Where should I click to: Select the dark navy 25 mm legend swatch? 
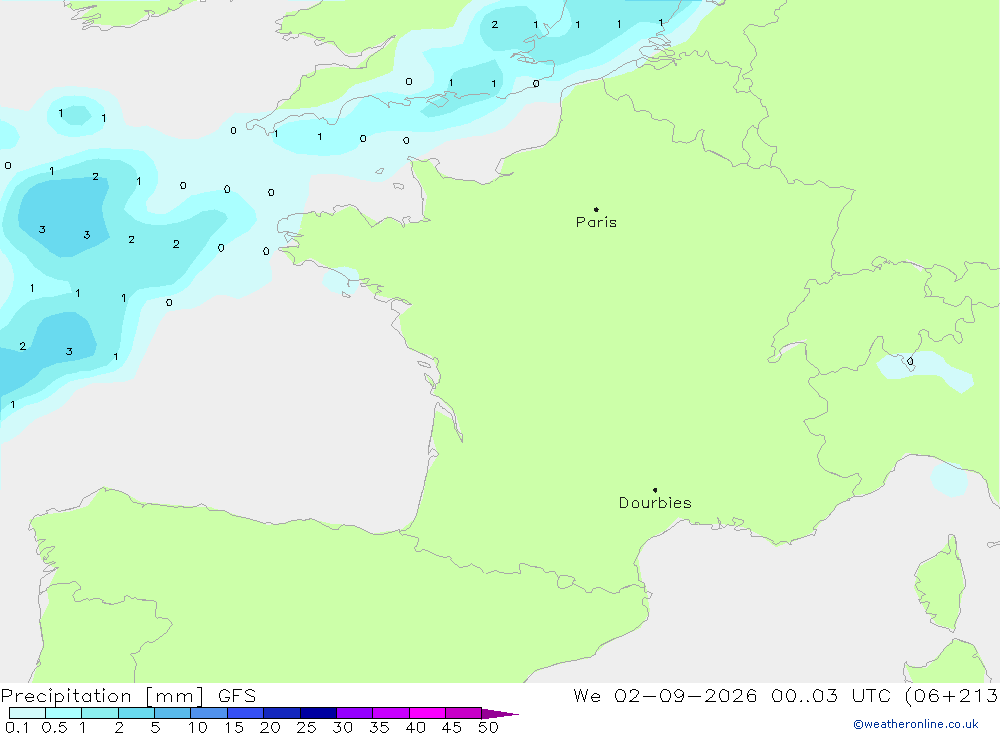coord(318,713)
